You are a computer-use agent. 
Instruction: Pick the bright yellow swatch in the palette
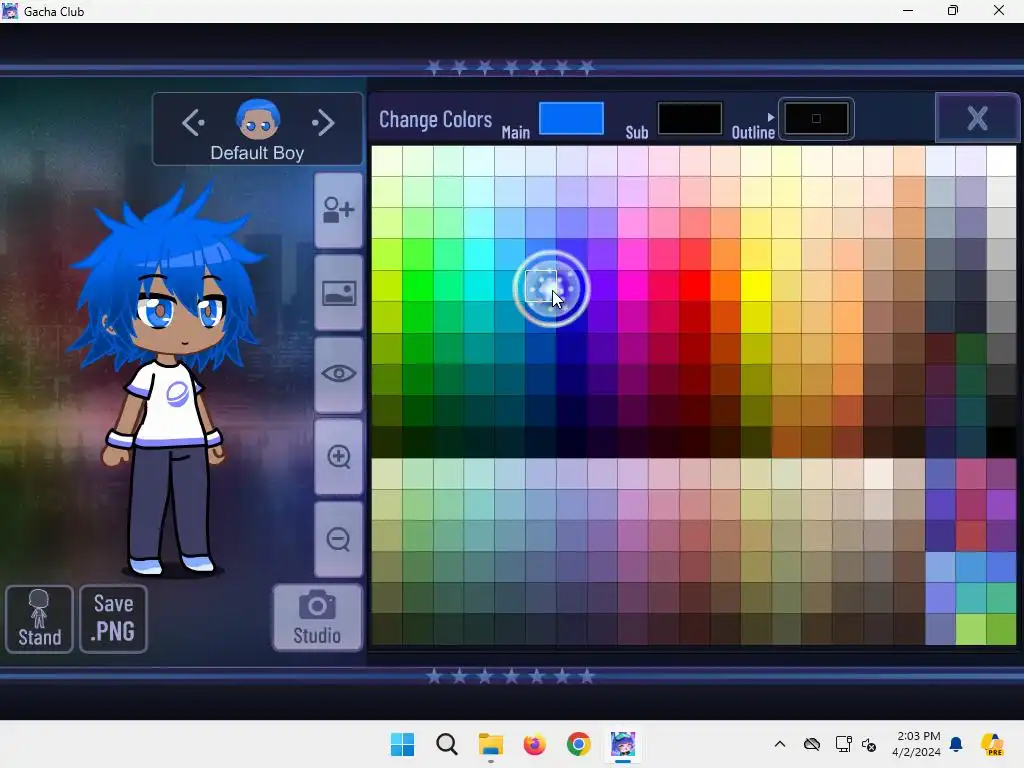pos(756,286)
